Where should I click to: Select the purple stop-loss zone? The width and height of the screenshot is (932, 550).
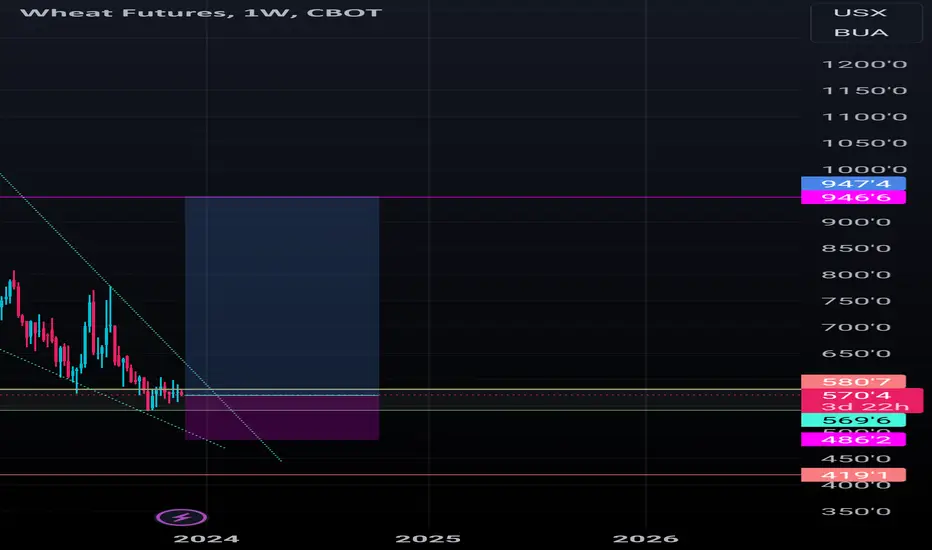[282, 418]
